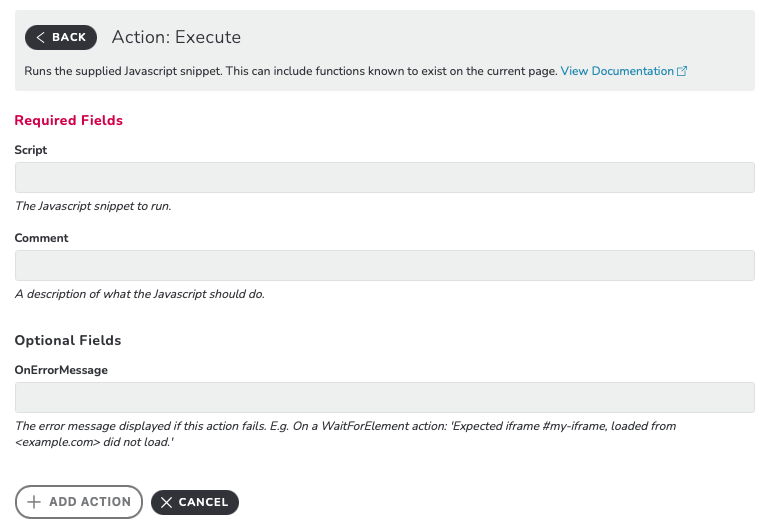Click the external link icon beside View Documentation
This screenshot has height=527, width=769.
(x=682, y=71)
